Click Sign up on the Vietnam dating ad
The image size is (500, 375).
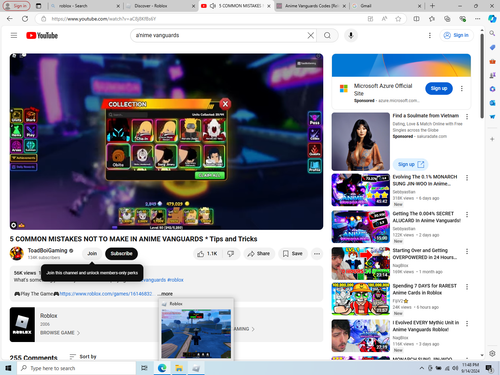(x=410, y=164)
